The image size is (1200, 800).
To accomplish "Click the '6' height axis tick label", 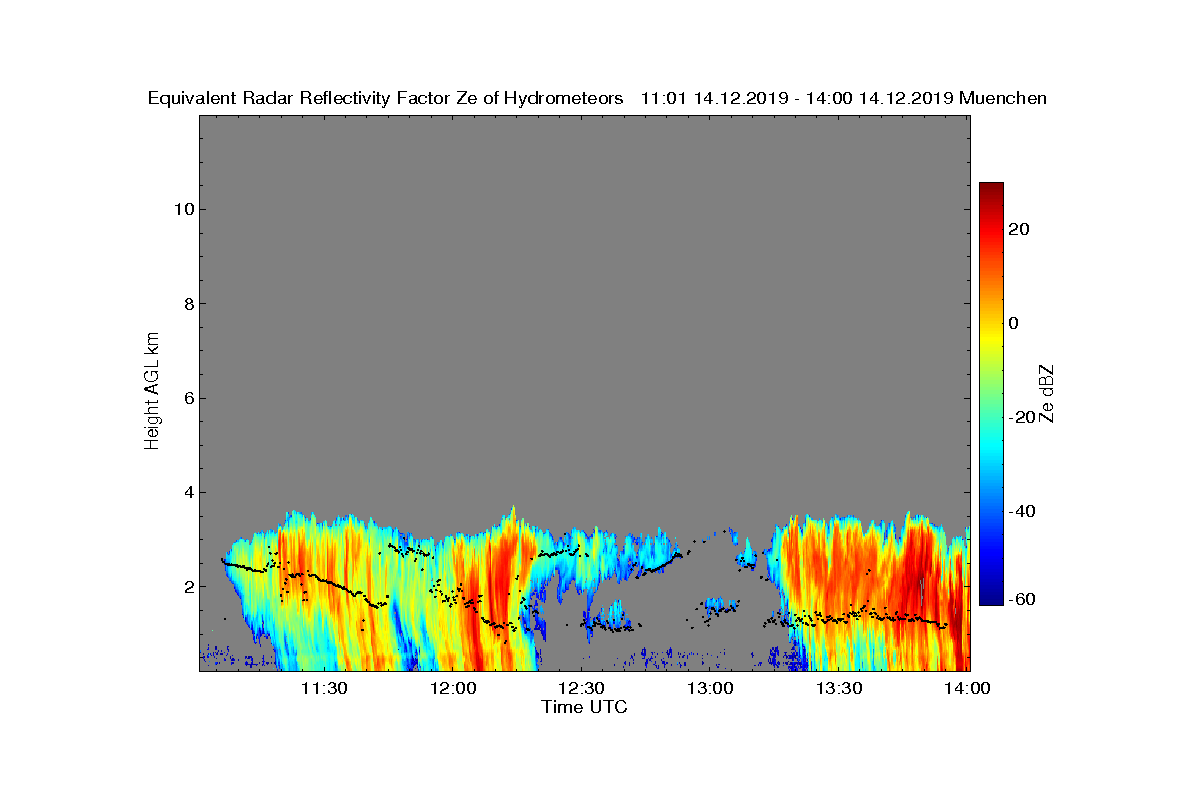I will click(187, 398).
